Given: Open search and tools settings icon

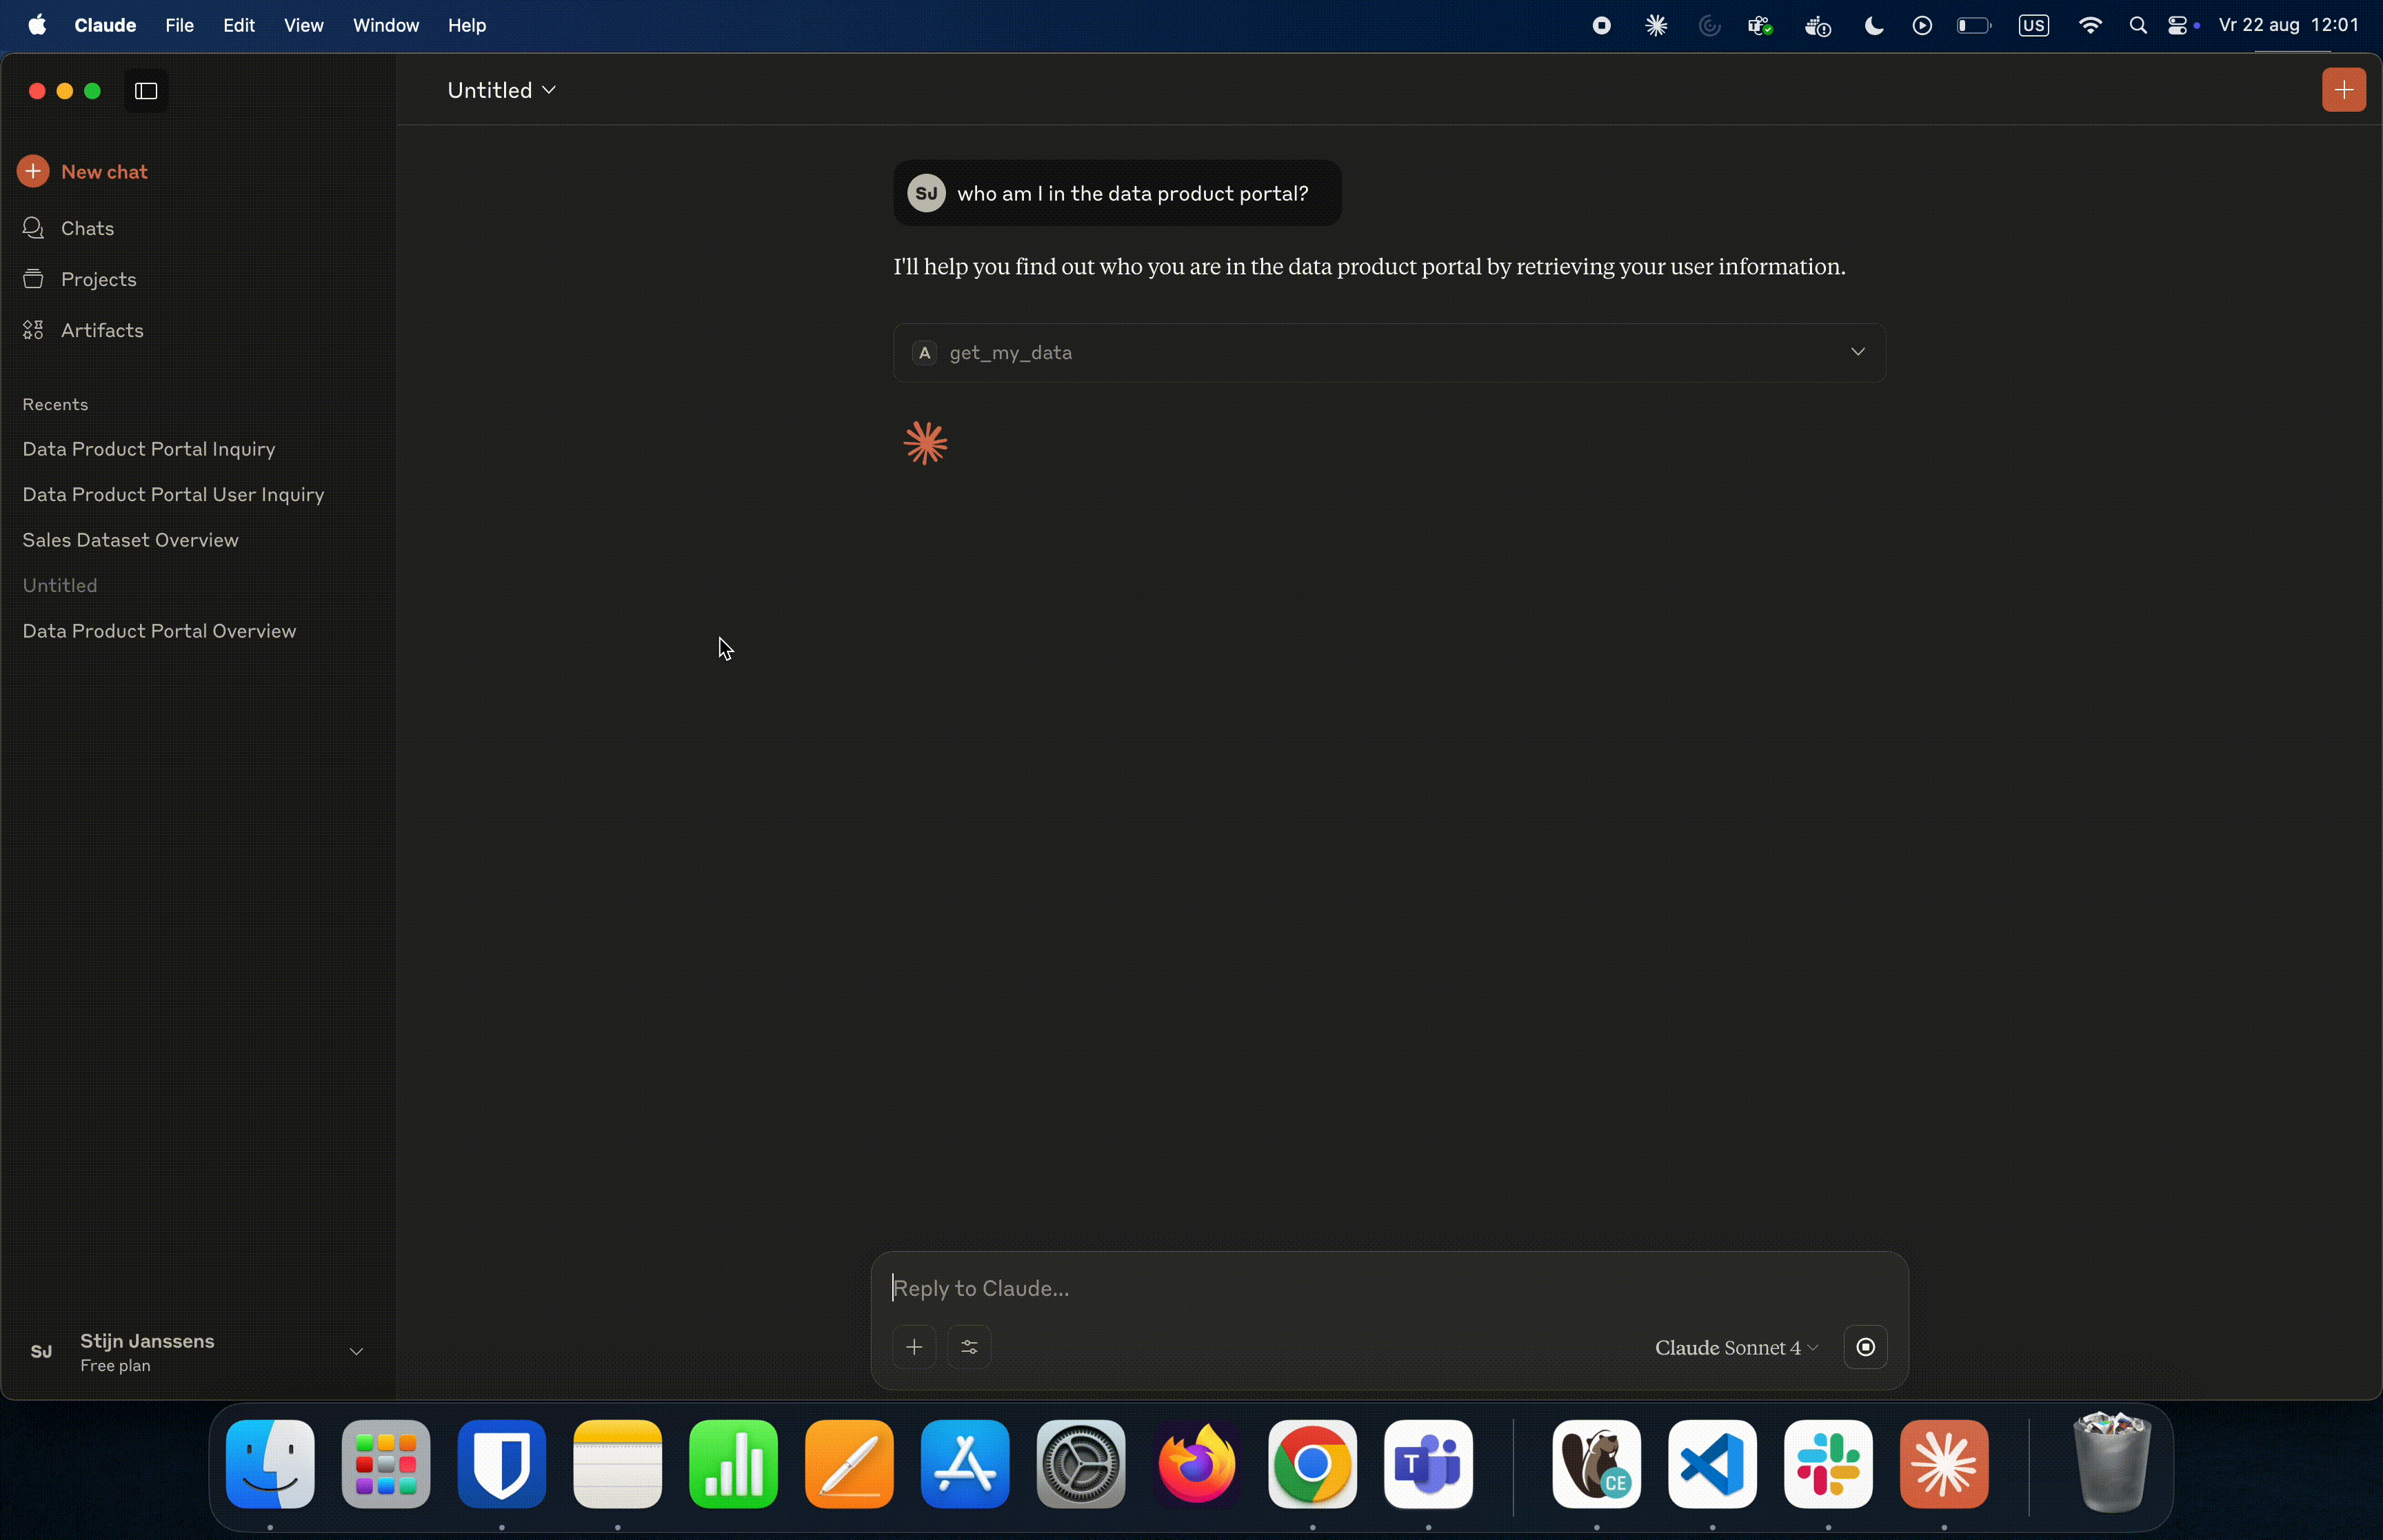Looking at the screenshot, I should pyautogui.click(x=969, y=1347).
